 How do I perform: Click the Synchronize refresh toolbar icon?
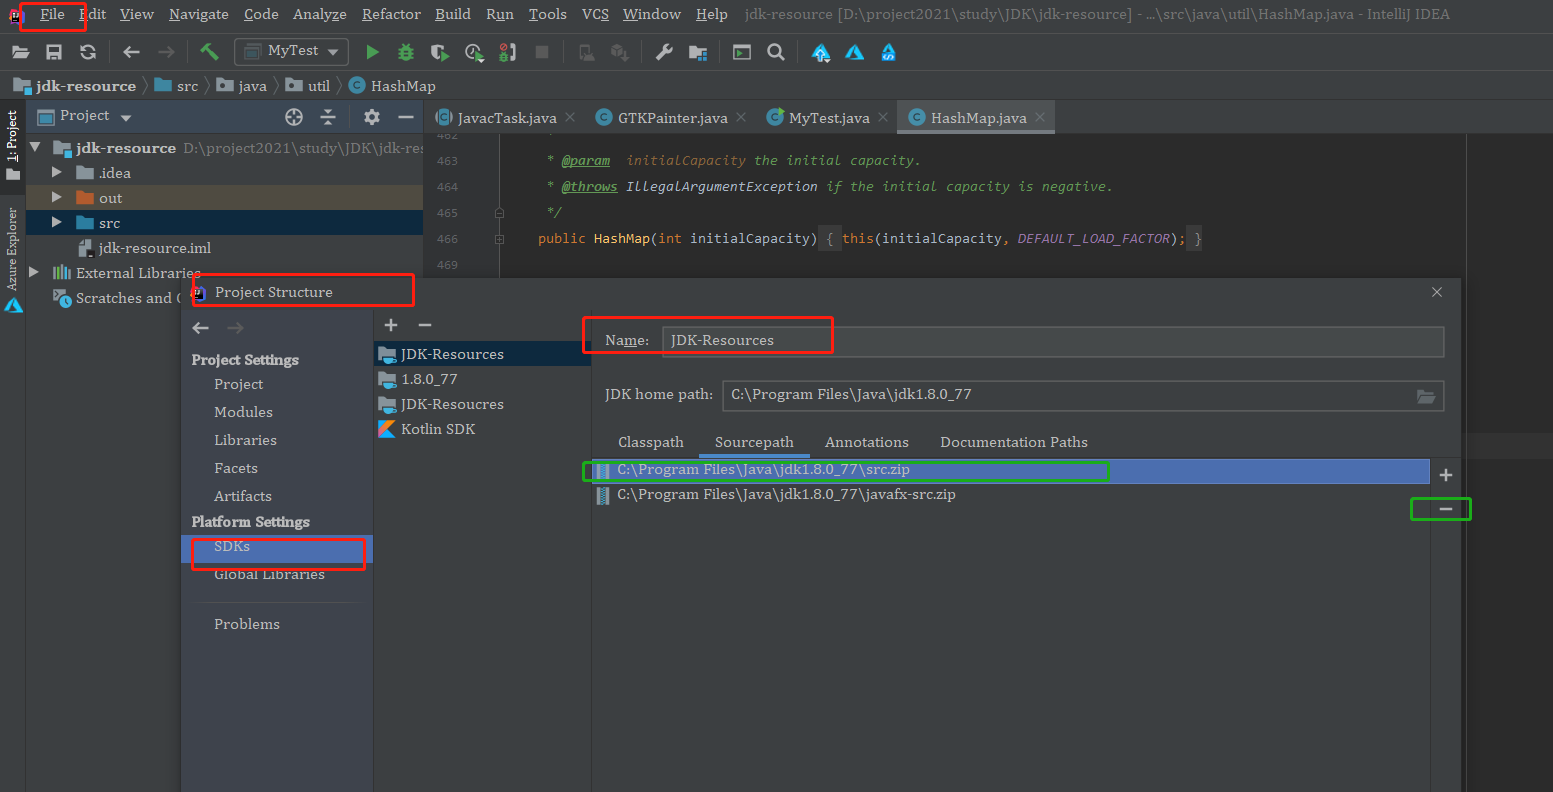tap(88, 52)
